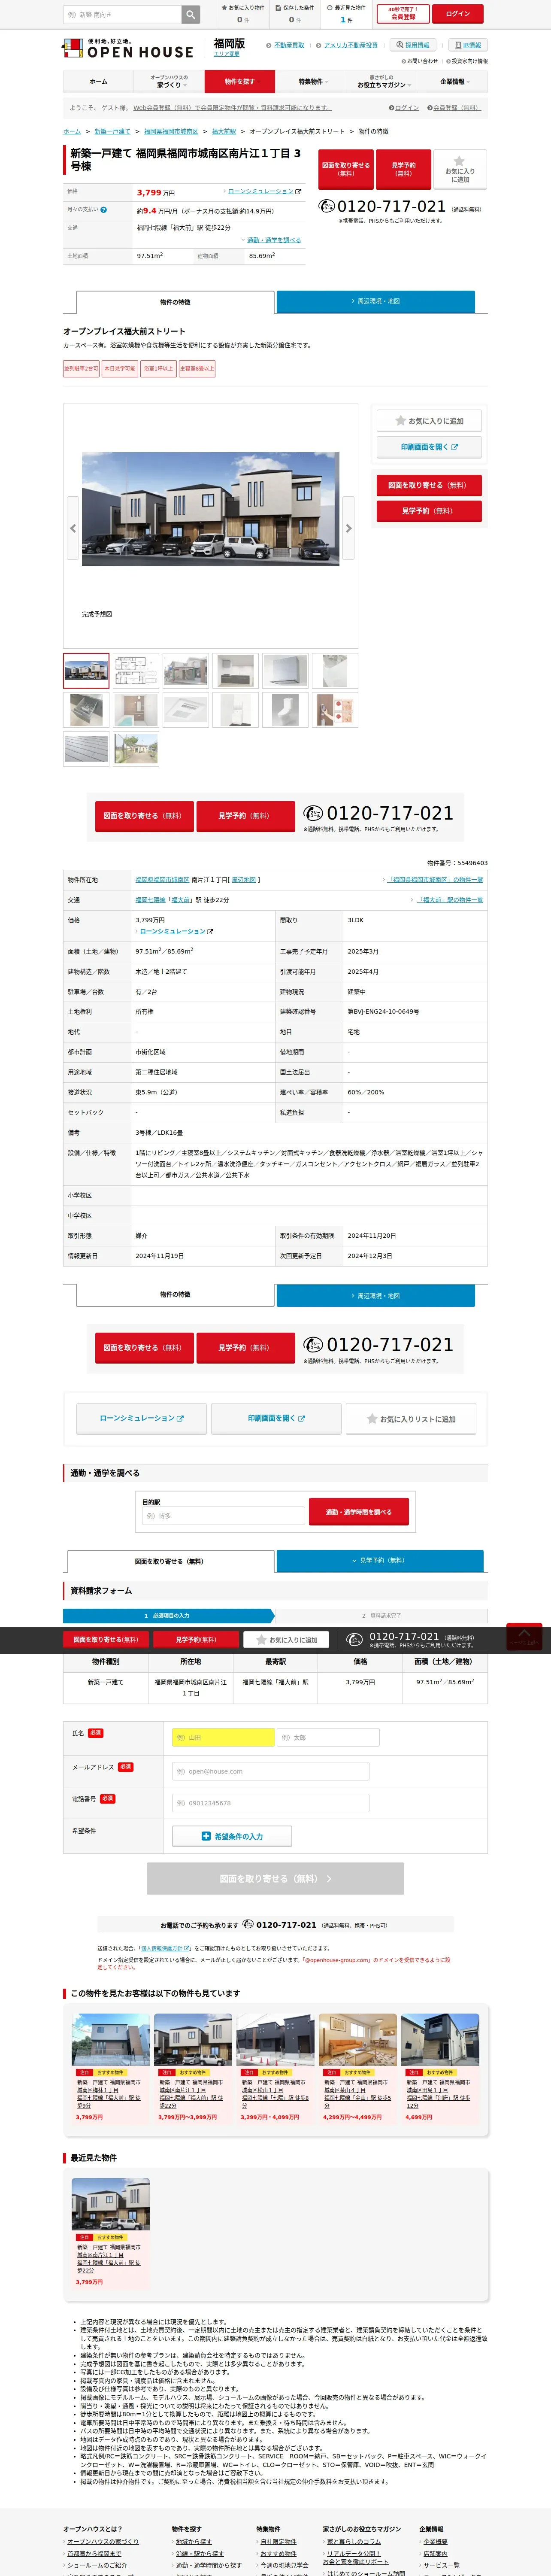Image resolution: width=551 pixels, height=2576 pixels.
Task: Select upper 物件の特徴 tab
Action: click(x=175, y=302)
